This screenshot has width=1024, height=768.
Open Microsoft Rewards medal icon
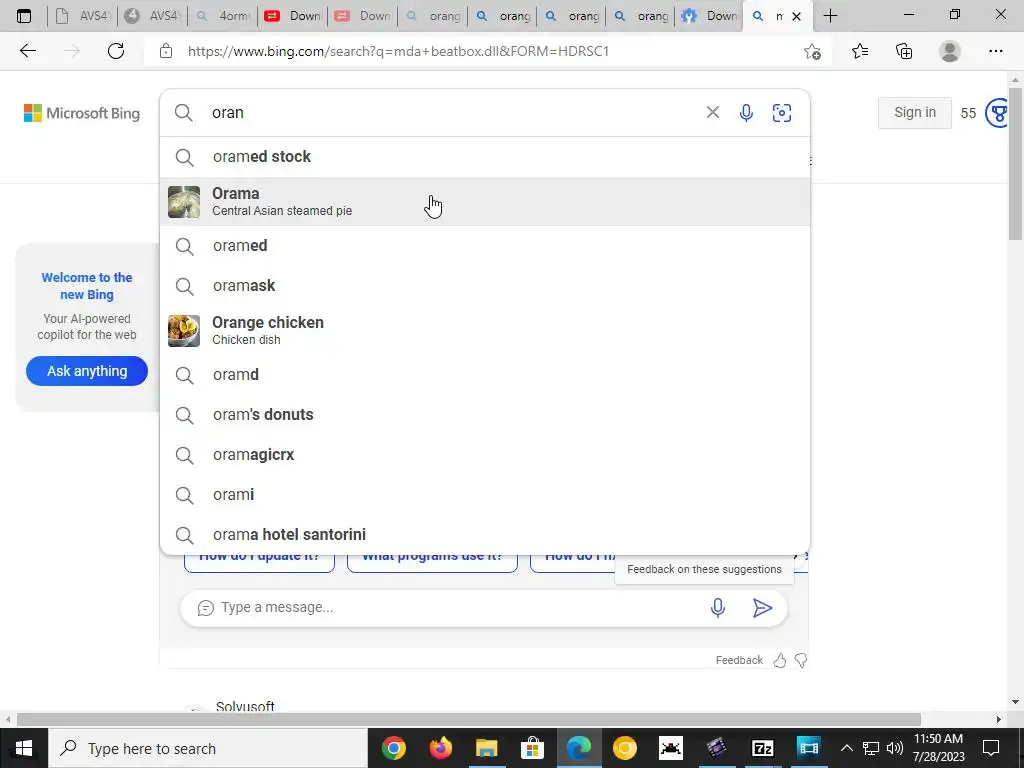[997, 113]
